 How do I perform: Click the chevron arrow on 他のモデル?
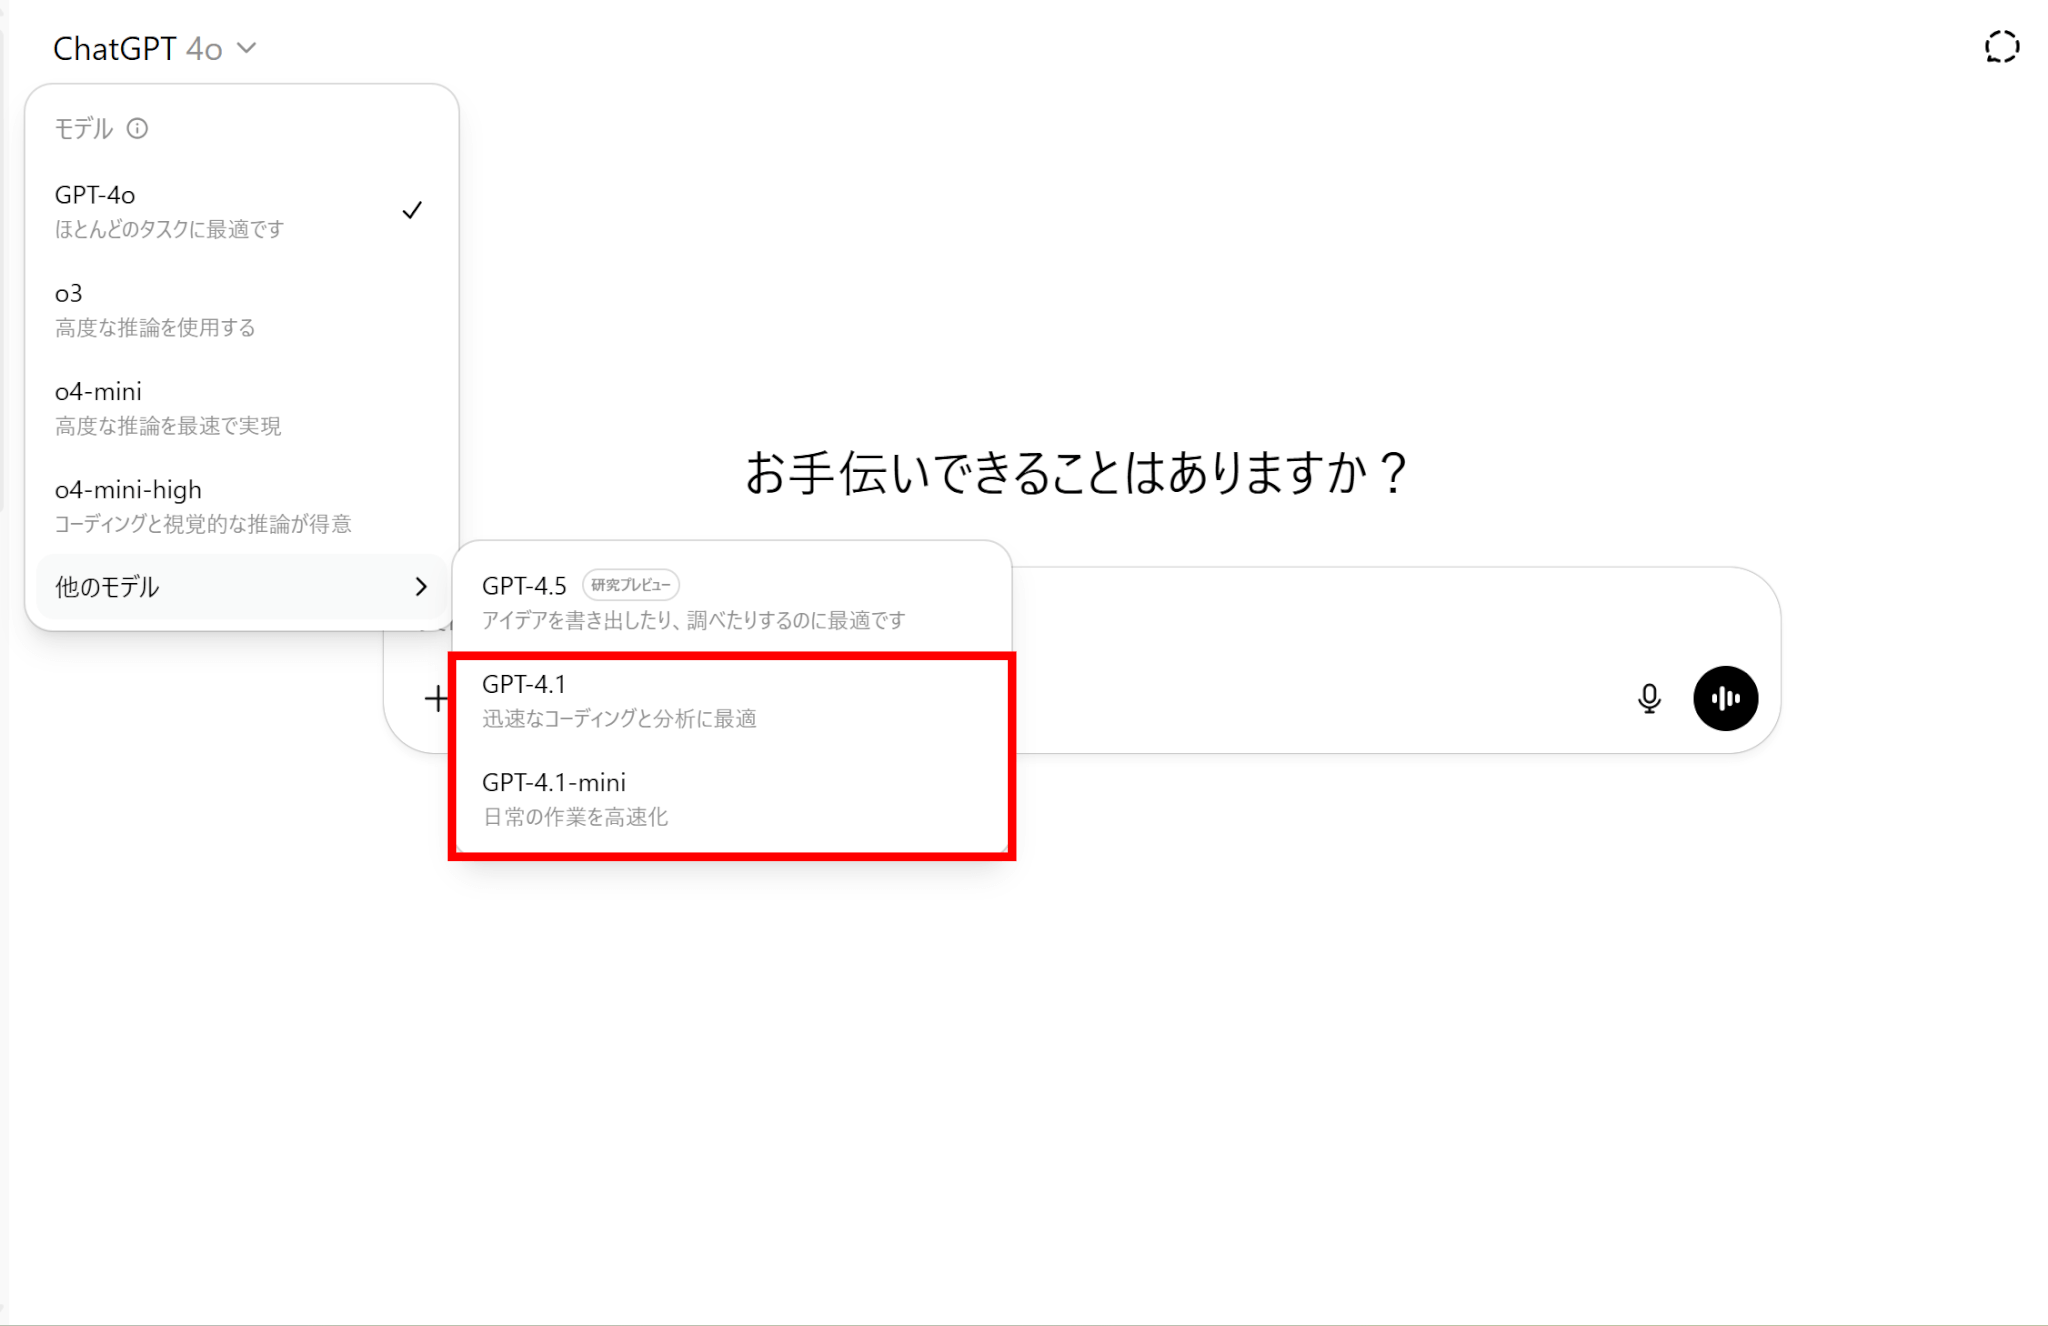tap(421, 587)
